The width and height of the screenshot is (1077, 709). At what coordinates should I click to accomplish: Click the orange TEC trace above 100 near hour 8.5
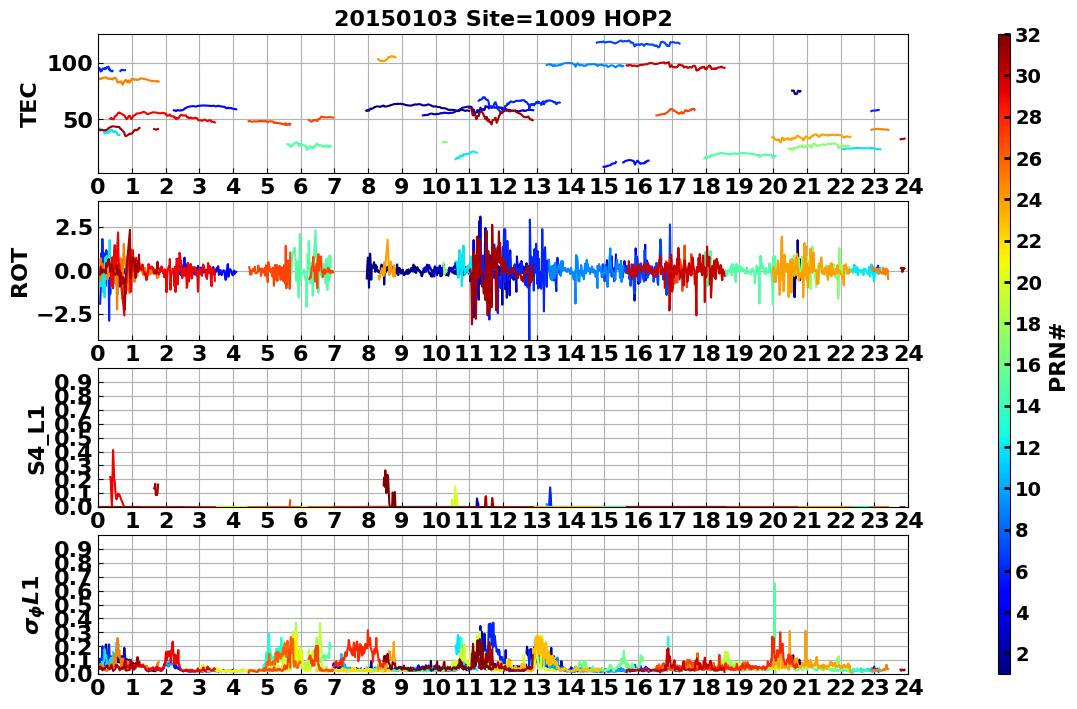(x=387, y=58)
